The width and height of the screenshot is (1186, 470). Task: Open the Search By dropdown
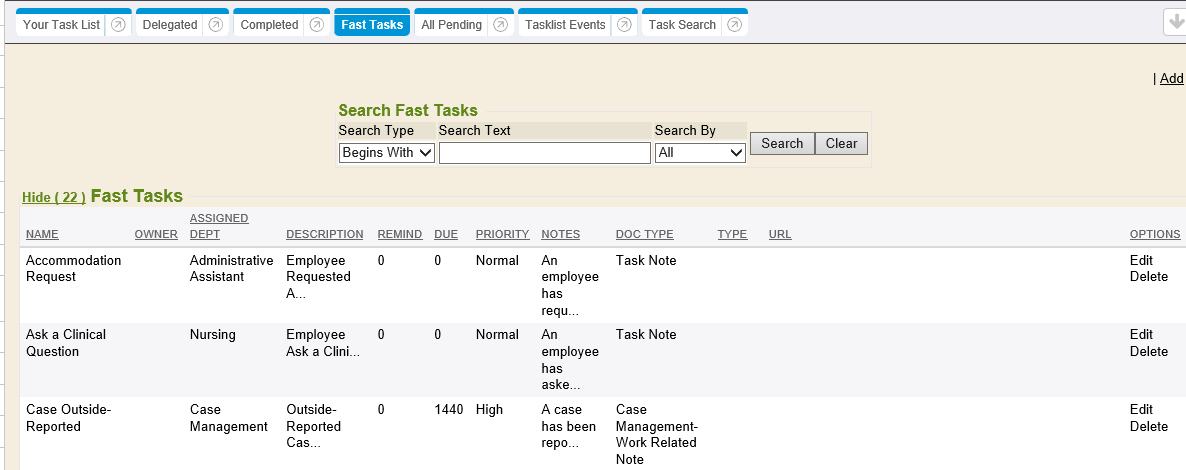click(x=700, y=153)
